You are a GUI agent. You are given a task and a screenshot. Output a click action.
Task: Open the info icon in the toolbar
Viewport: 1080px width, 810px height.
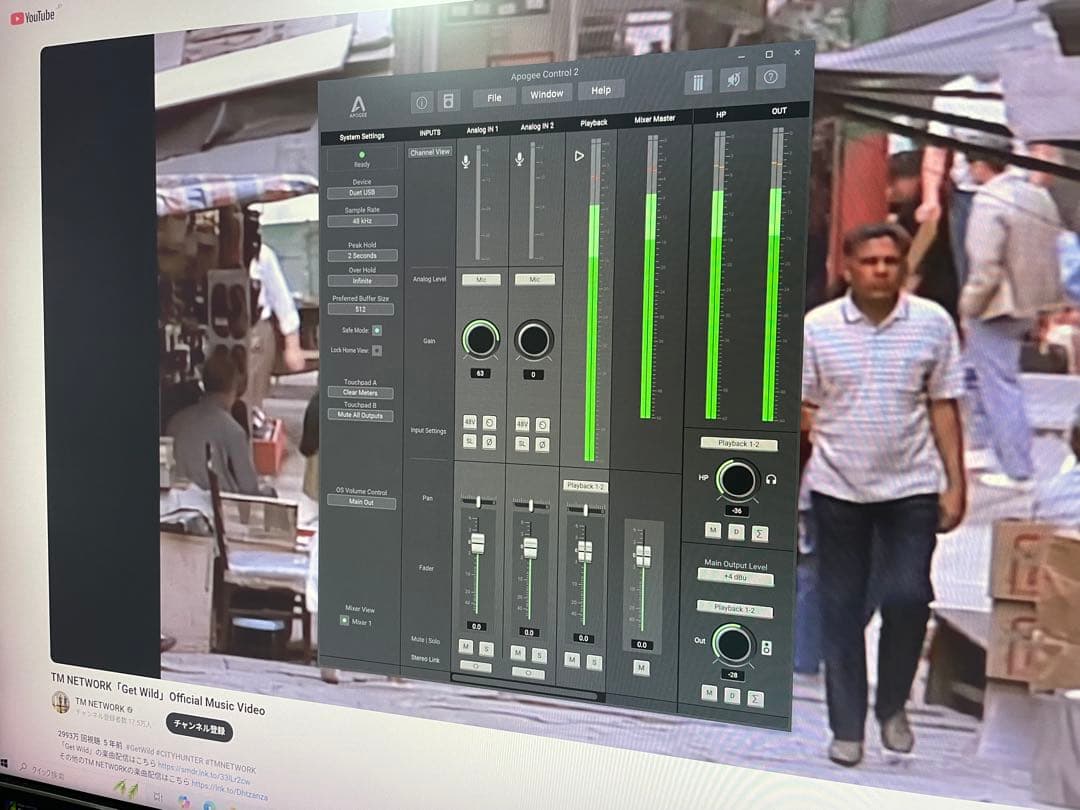(422, 101)
